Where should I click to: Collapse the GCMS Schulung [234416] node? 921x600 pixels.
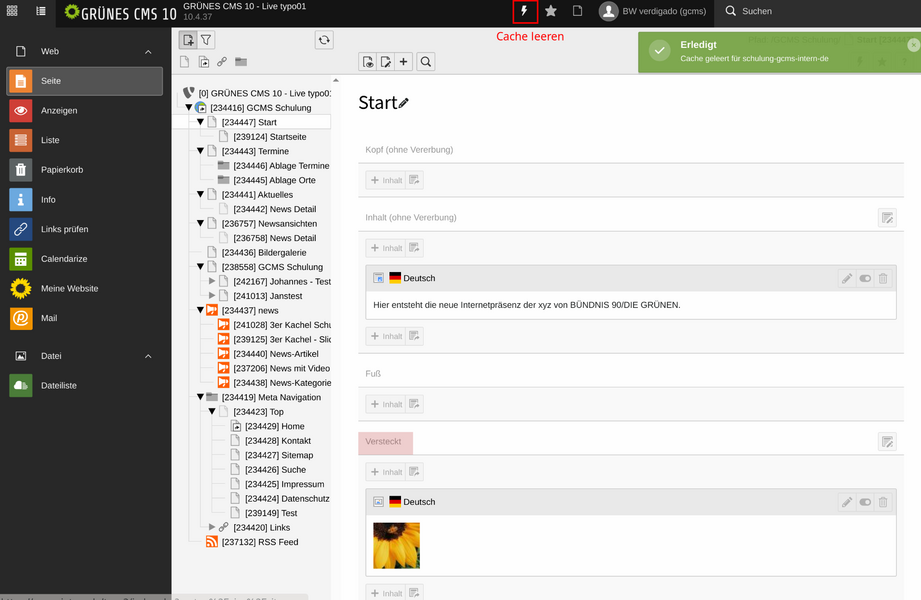tap(189, 108)
